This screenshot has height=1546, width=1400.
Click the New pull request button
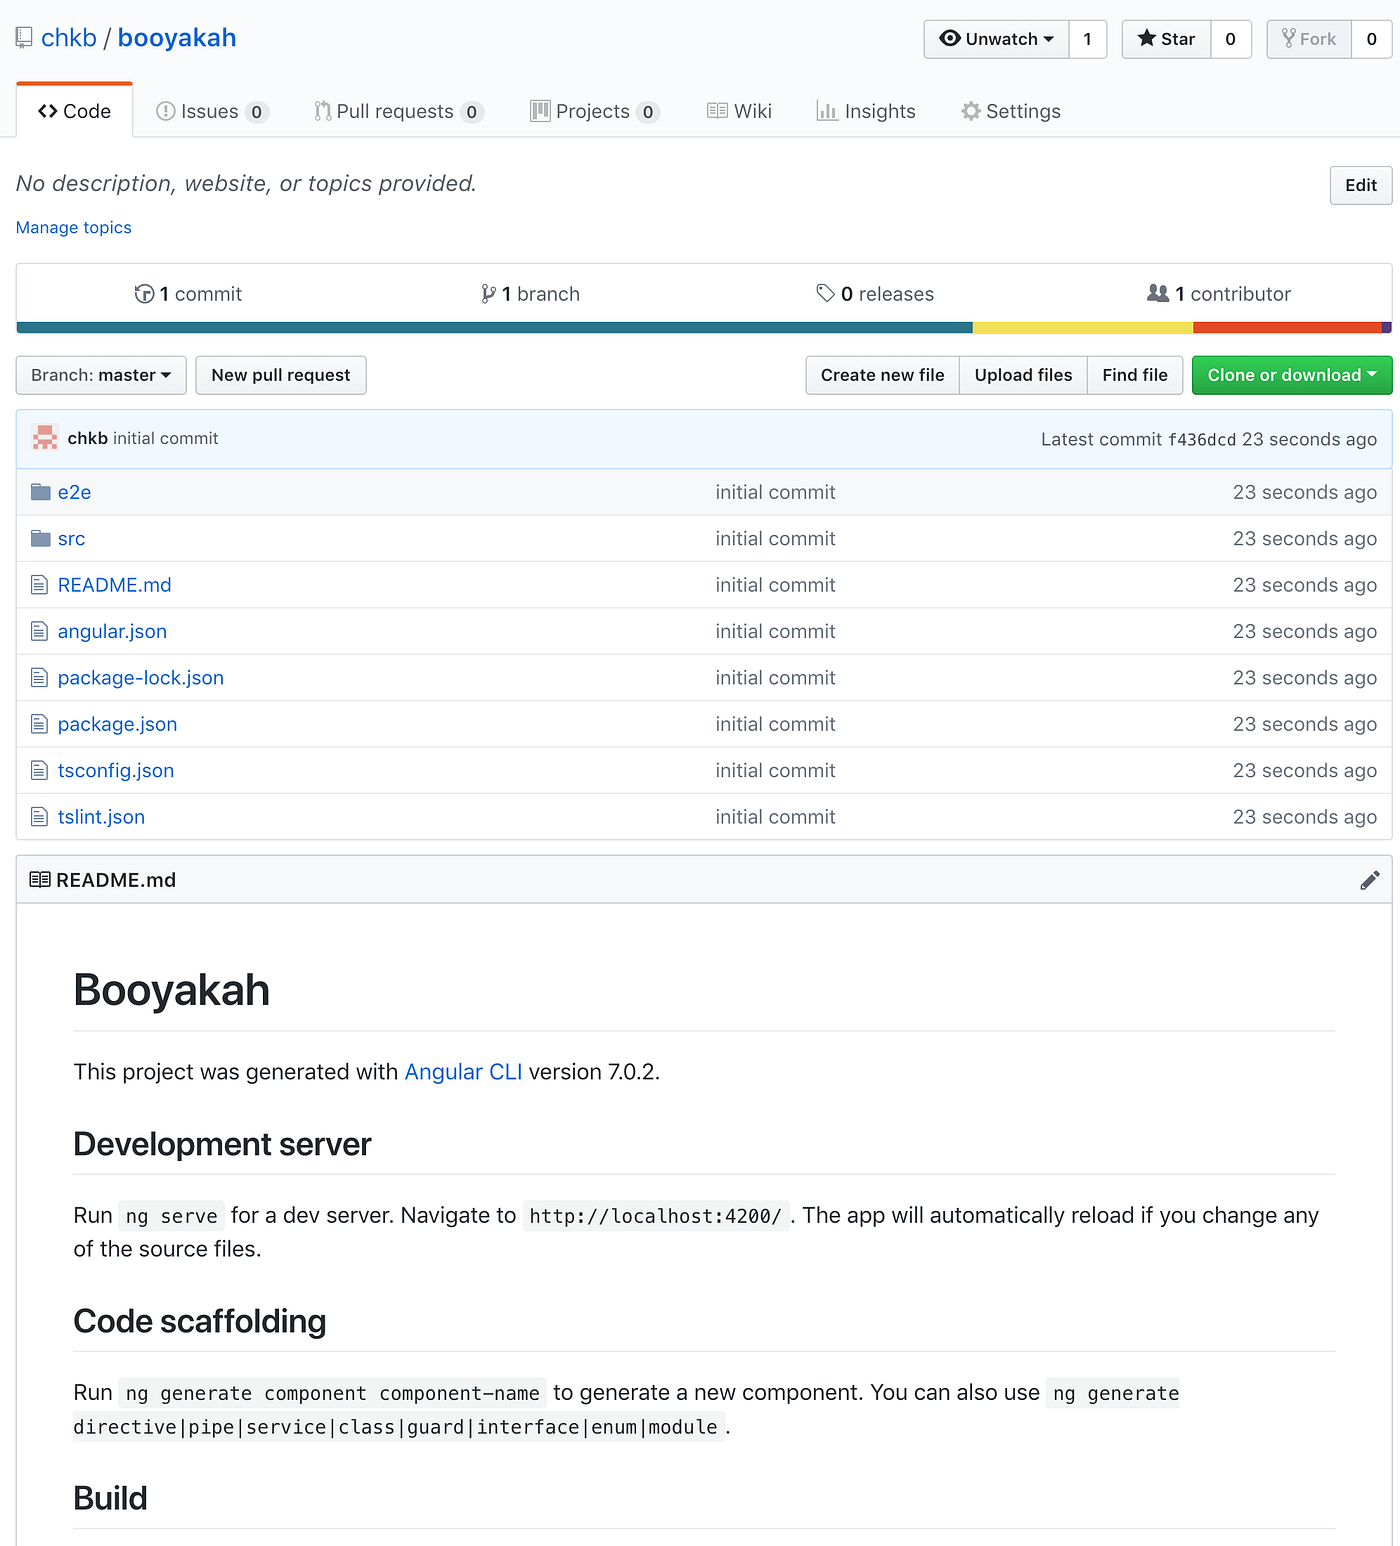pyautogui.click(x=280, y=375)
